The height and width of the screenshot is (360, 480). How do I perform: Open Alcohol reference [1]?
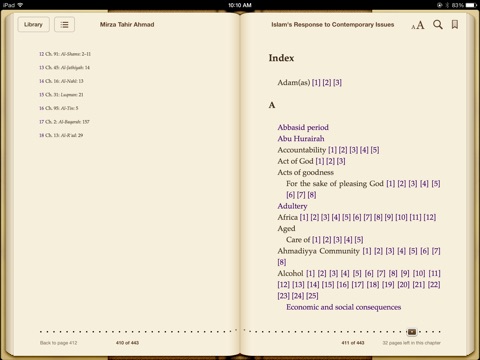(x=310, y=273)
